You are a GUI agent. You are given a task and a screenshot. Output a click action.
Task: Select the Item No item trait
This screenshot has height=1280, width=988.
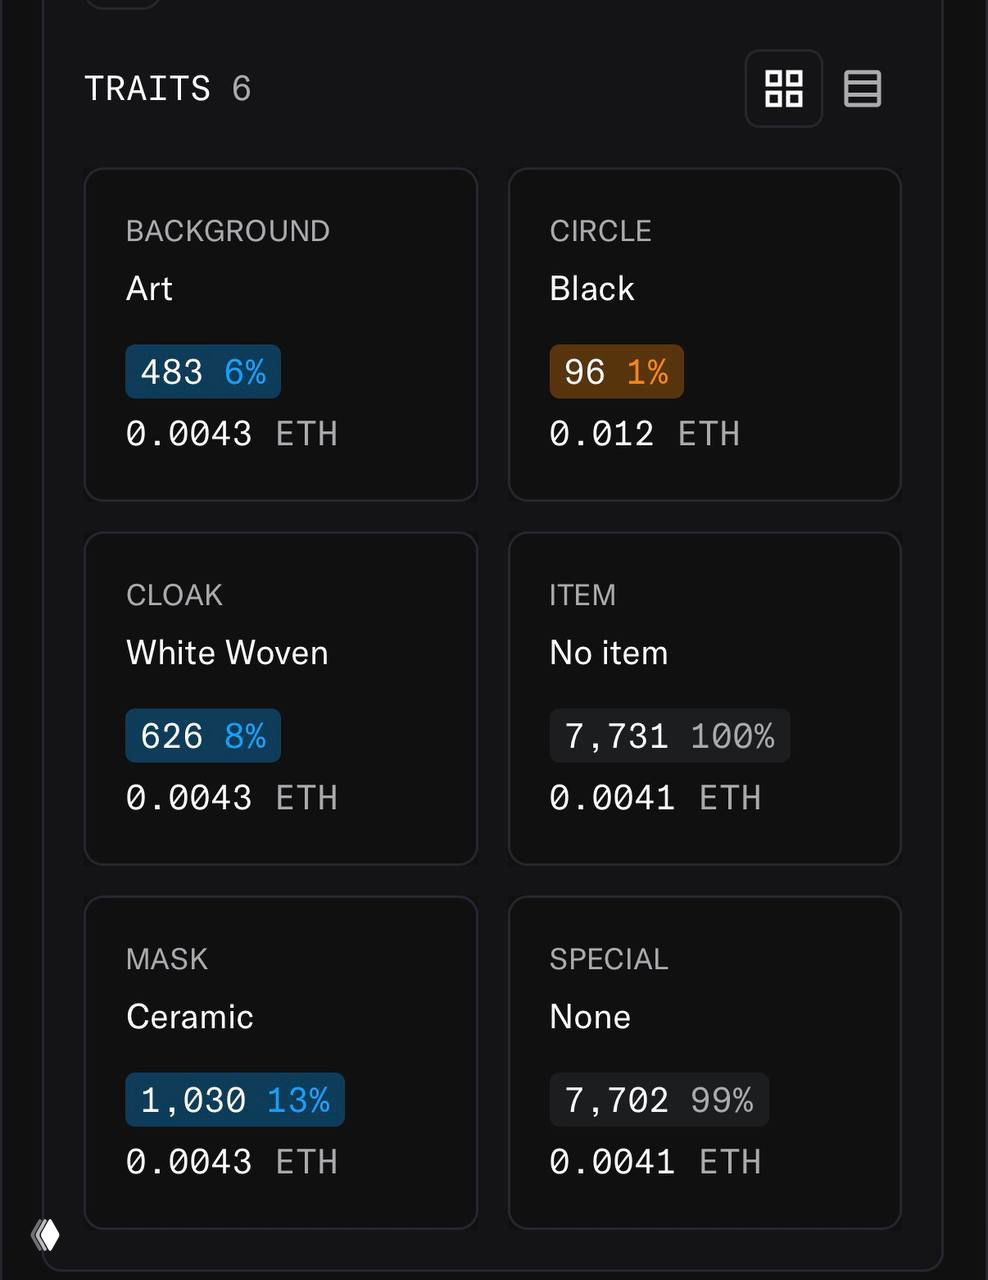(704, 698)
